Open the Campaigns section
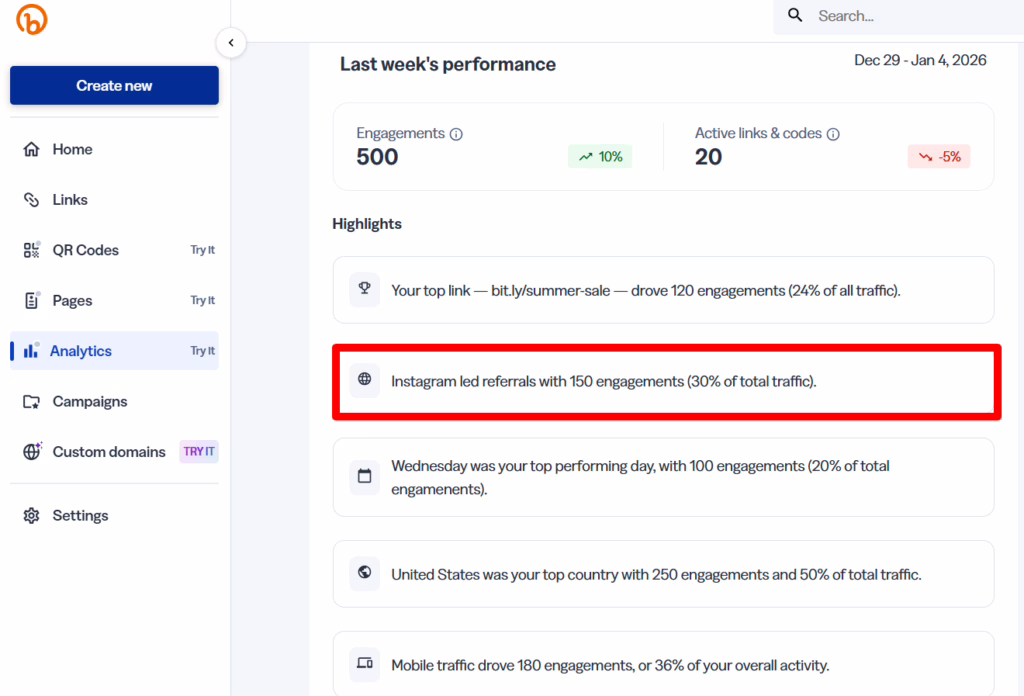This screenshot has height=696, width=1024. (89, 401)
